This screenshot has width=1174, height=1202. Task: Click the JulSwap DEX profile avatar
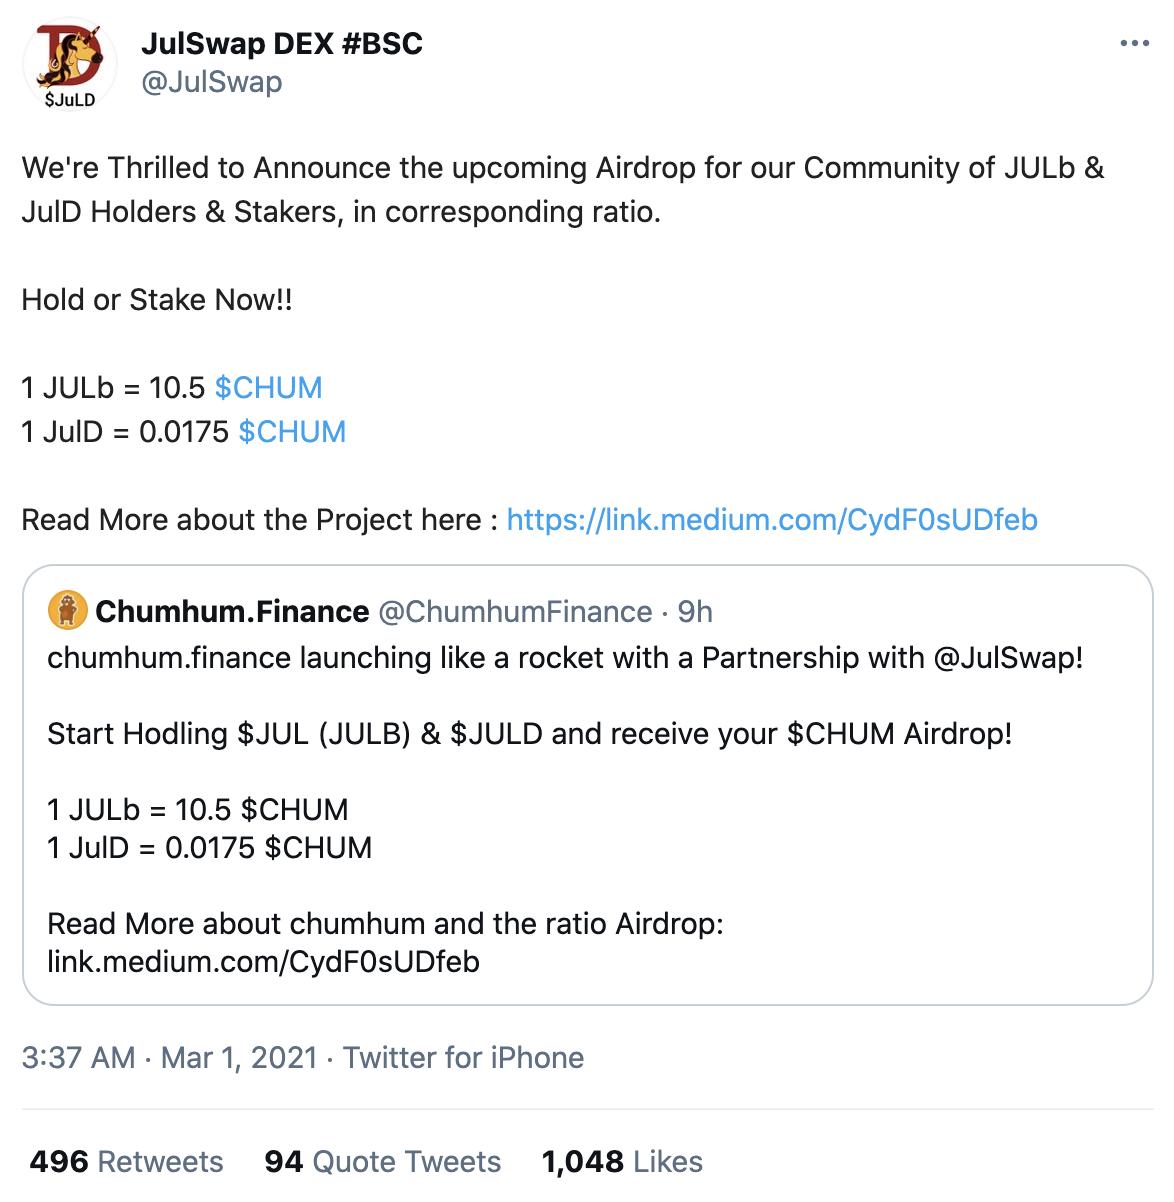pyautogui.click(x=67, y=64)
